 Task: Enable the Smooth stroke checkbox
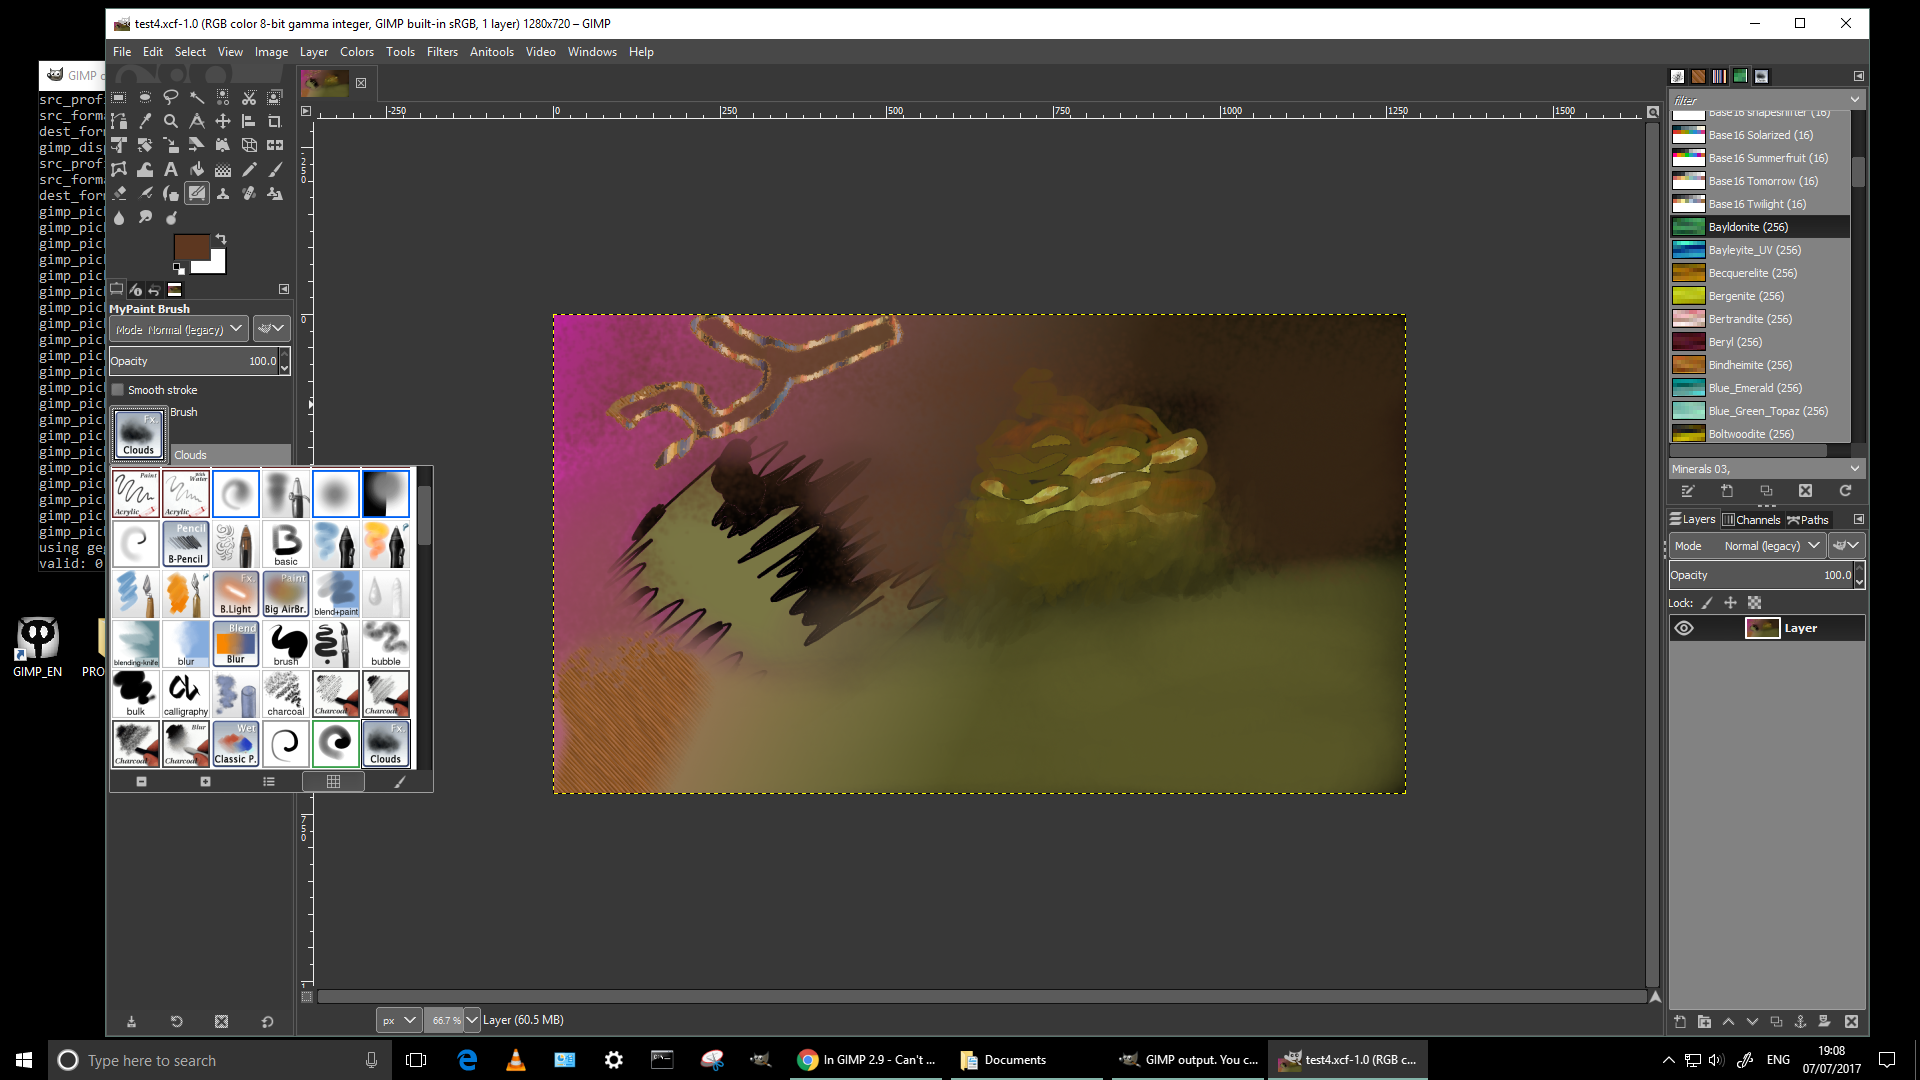(x=118, y=390)
